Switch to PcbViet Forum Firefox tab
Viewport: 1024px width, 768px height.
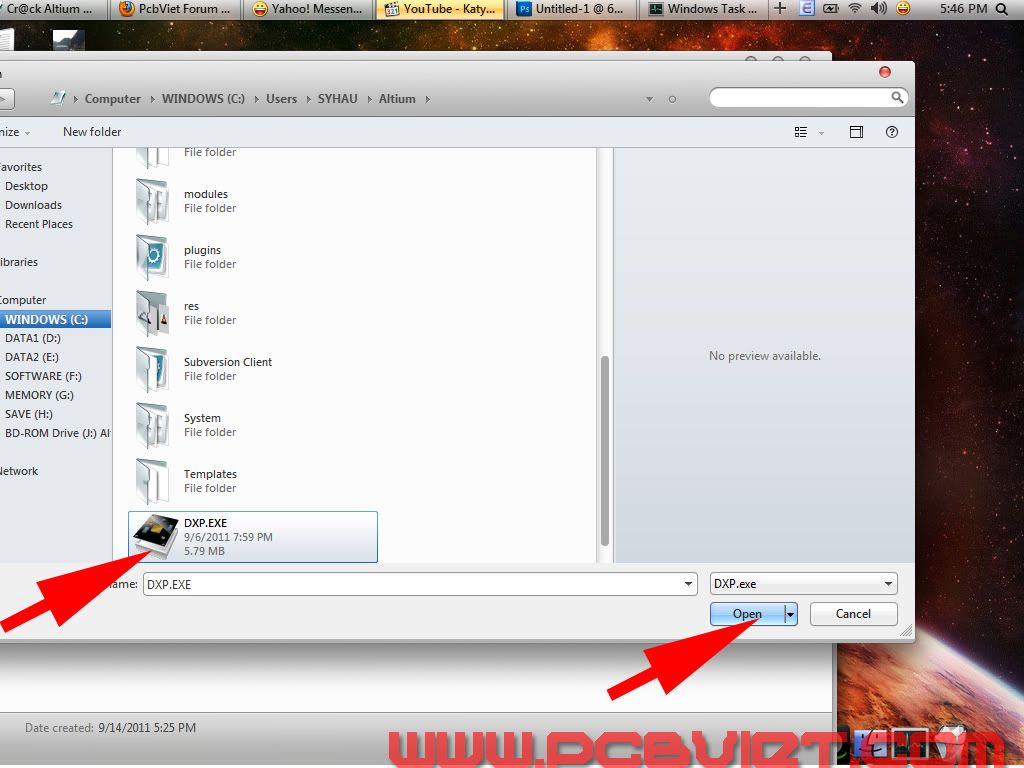tap(175, 9)
